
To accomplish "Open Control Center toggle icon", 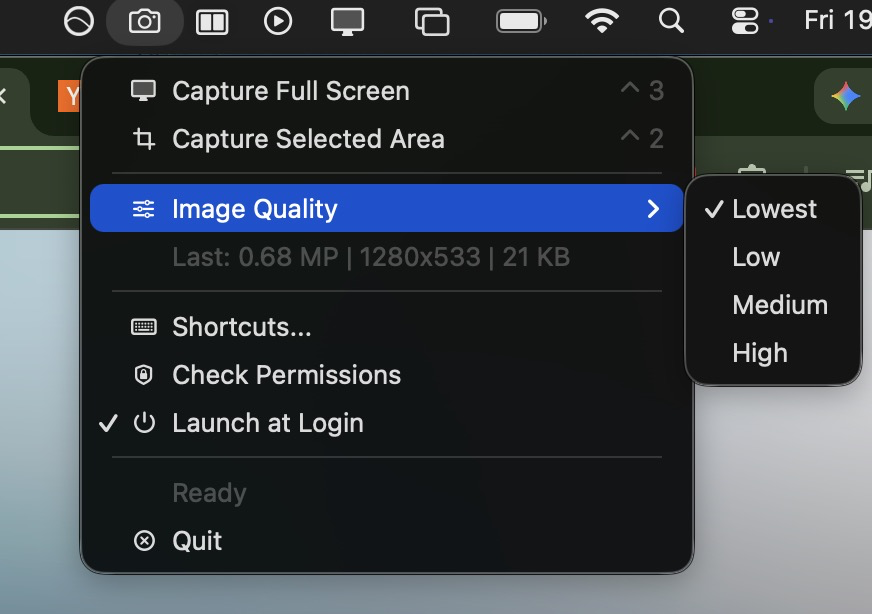I will 745,22.
